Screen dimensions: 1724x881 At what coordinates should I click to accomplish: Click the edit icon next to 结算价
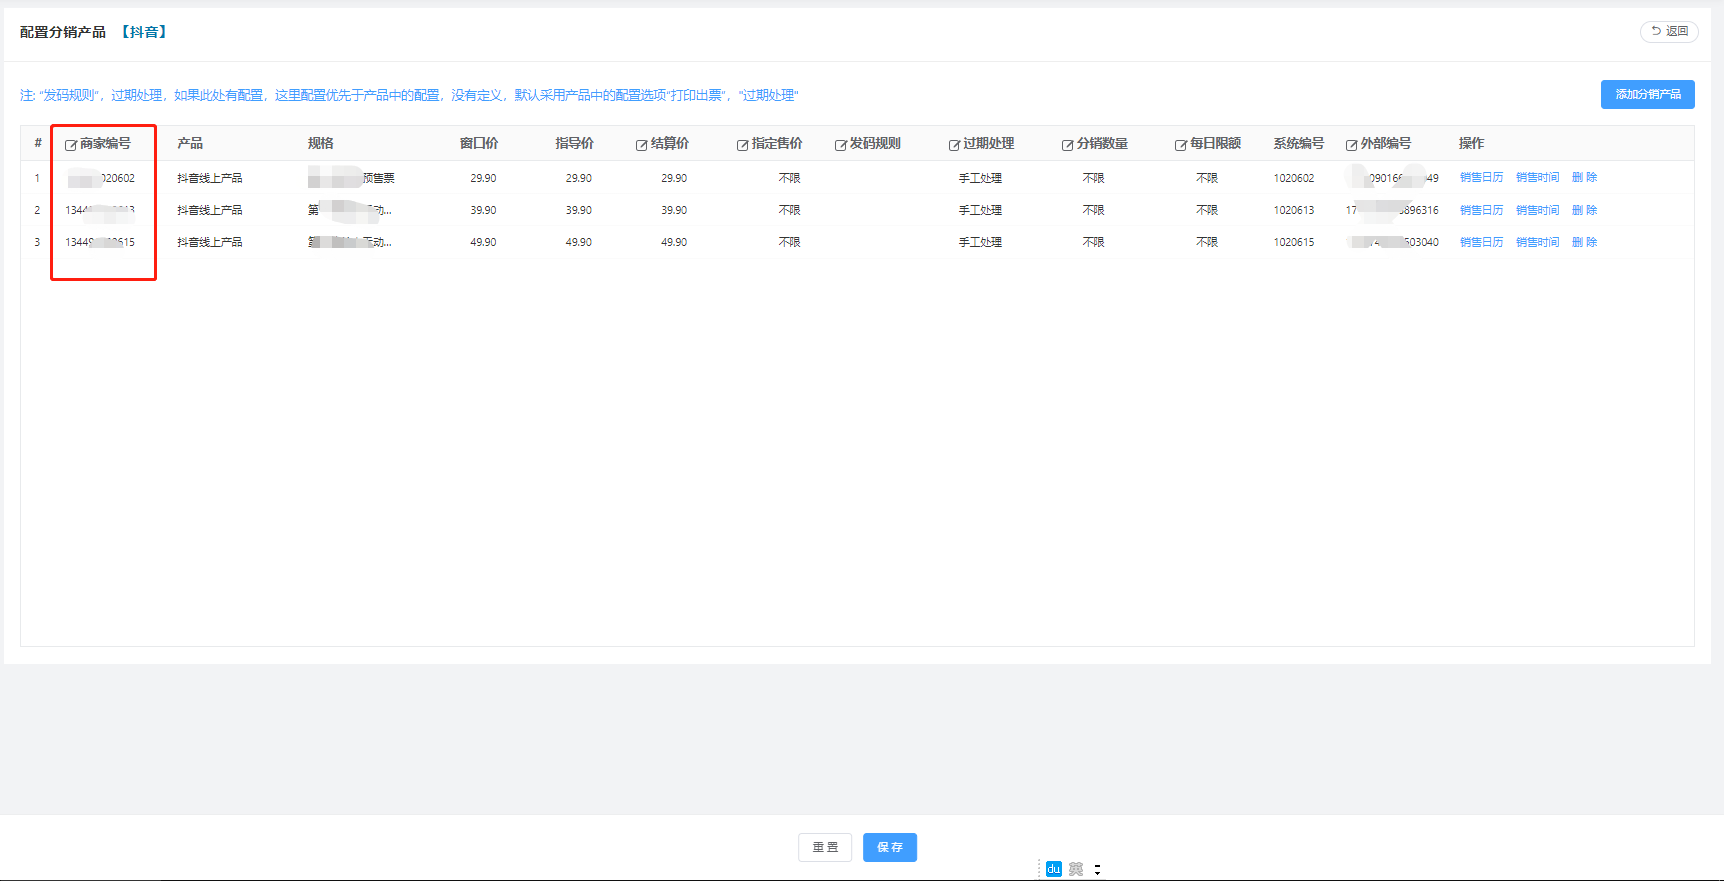(x=641, y=145)
